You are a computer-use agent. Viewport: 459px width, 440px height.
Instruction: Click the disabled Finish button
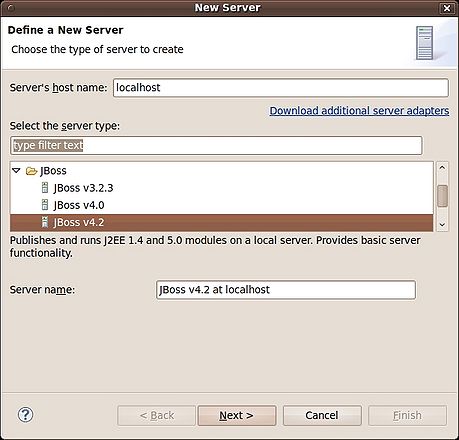[x=407, y=415]
